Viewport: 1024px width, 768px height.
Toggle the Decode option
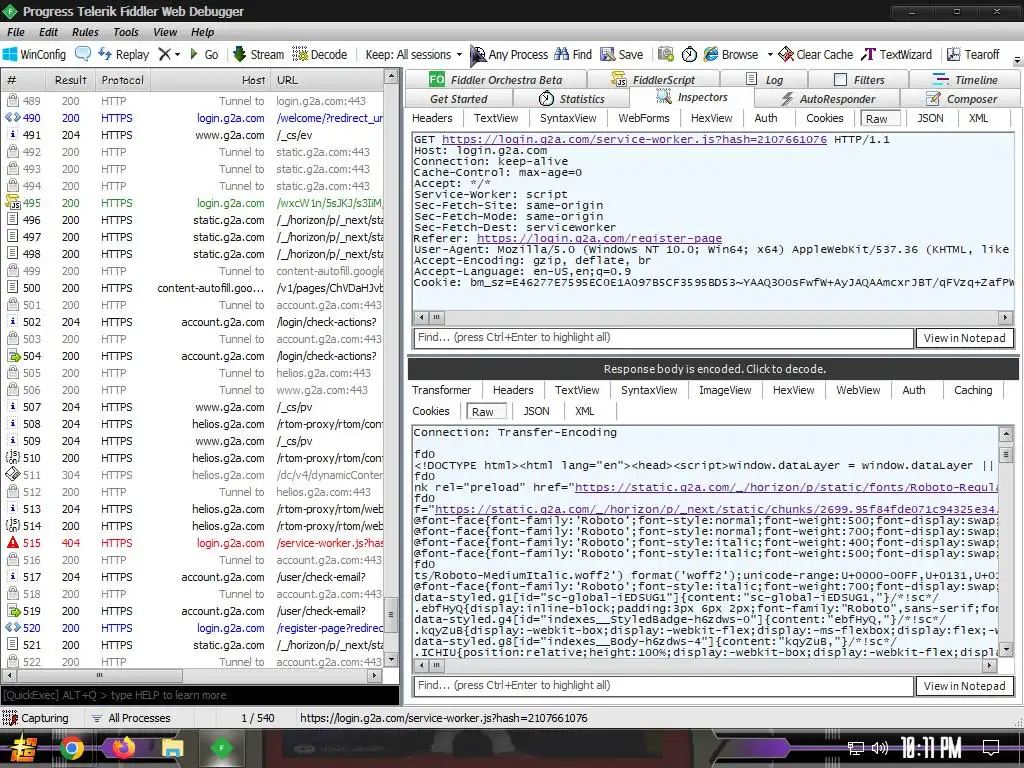(x=319, y=54)
